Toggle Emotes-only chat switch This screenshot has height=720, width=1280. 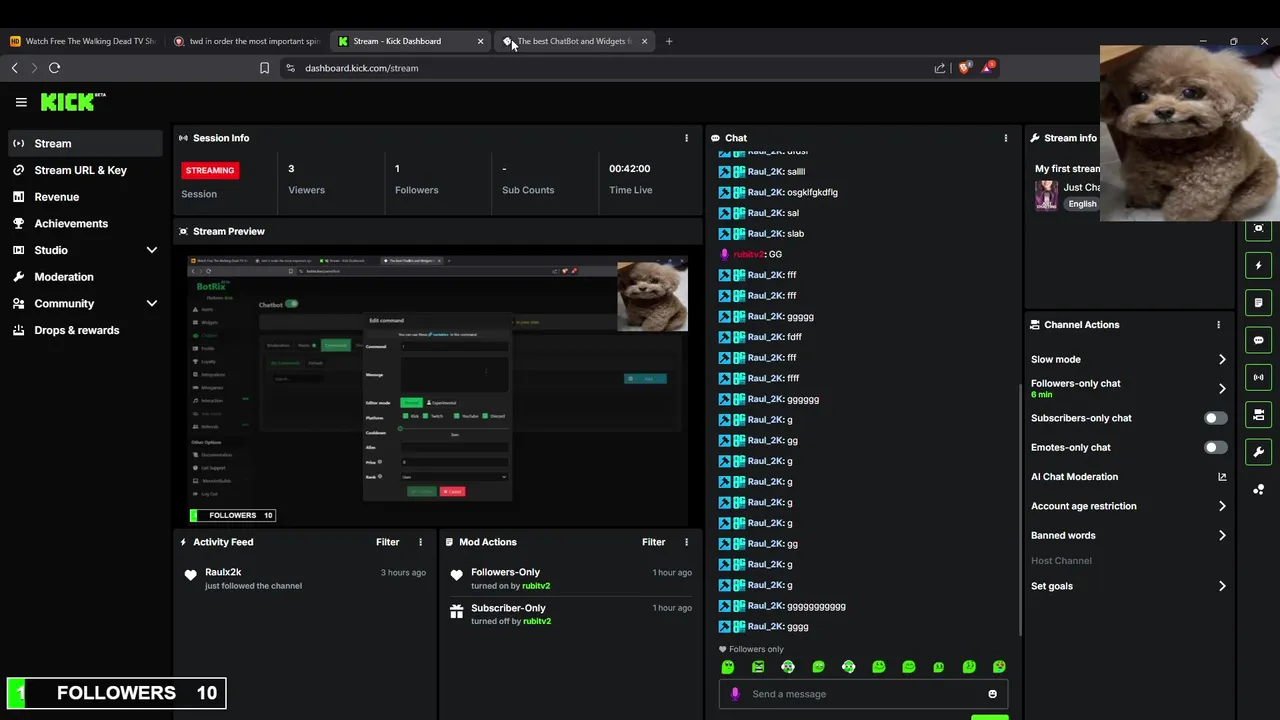pyautogui.click(x=1215, y=447)
